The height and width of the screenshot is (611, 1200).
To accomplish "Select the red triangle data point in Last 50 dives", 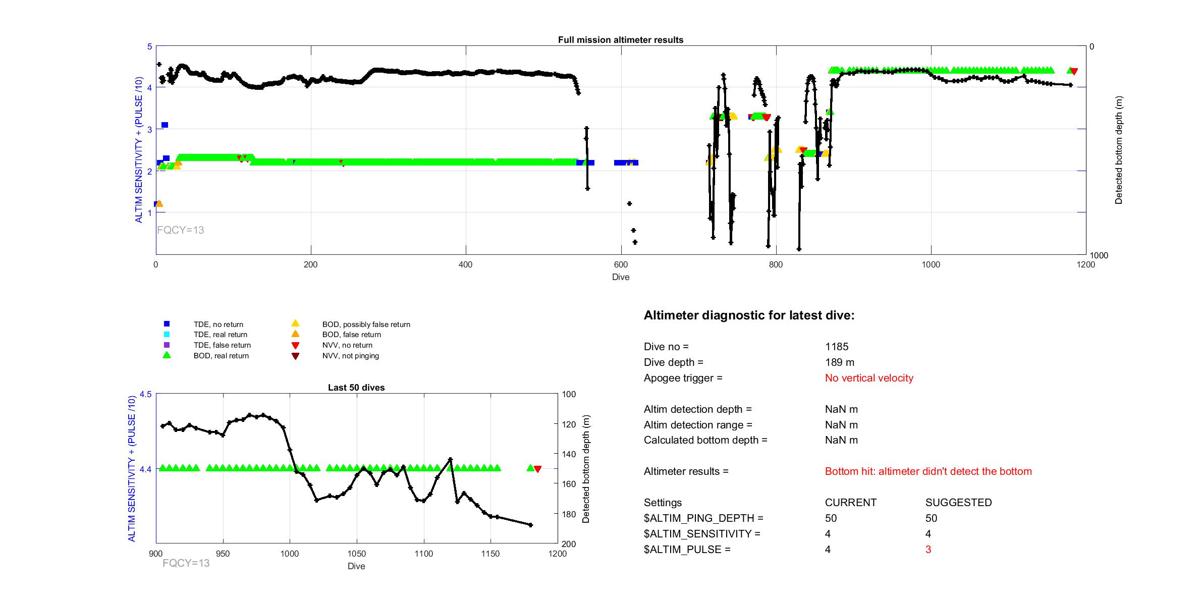I will pyautogui.click(x=538, y=468).
